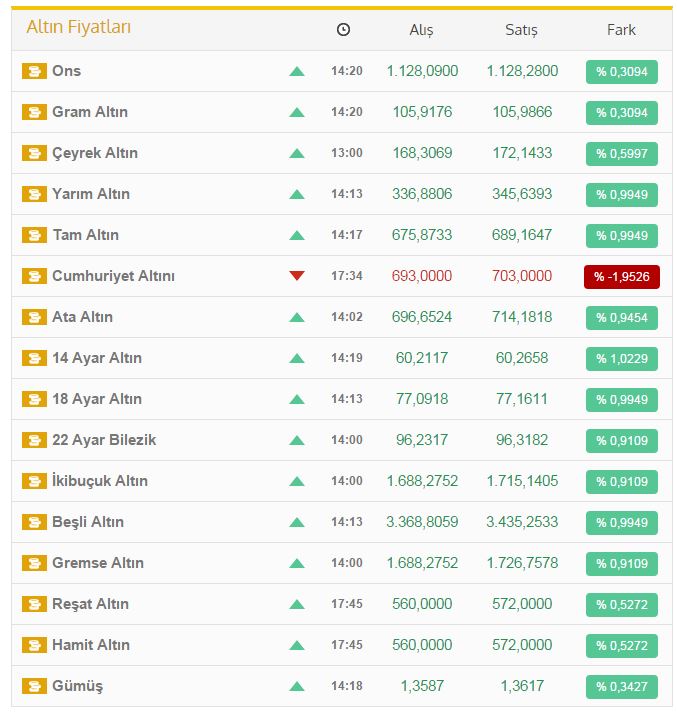This screenshot has height=722, width=677.
Task: Click the gold bar icon beside Ons
Action: click(35, 71)
